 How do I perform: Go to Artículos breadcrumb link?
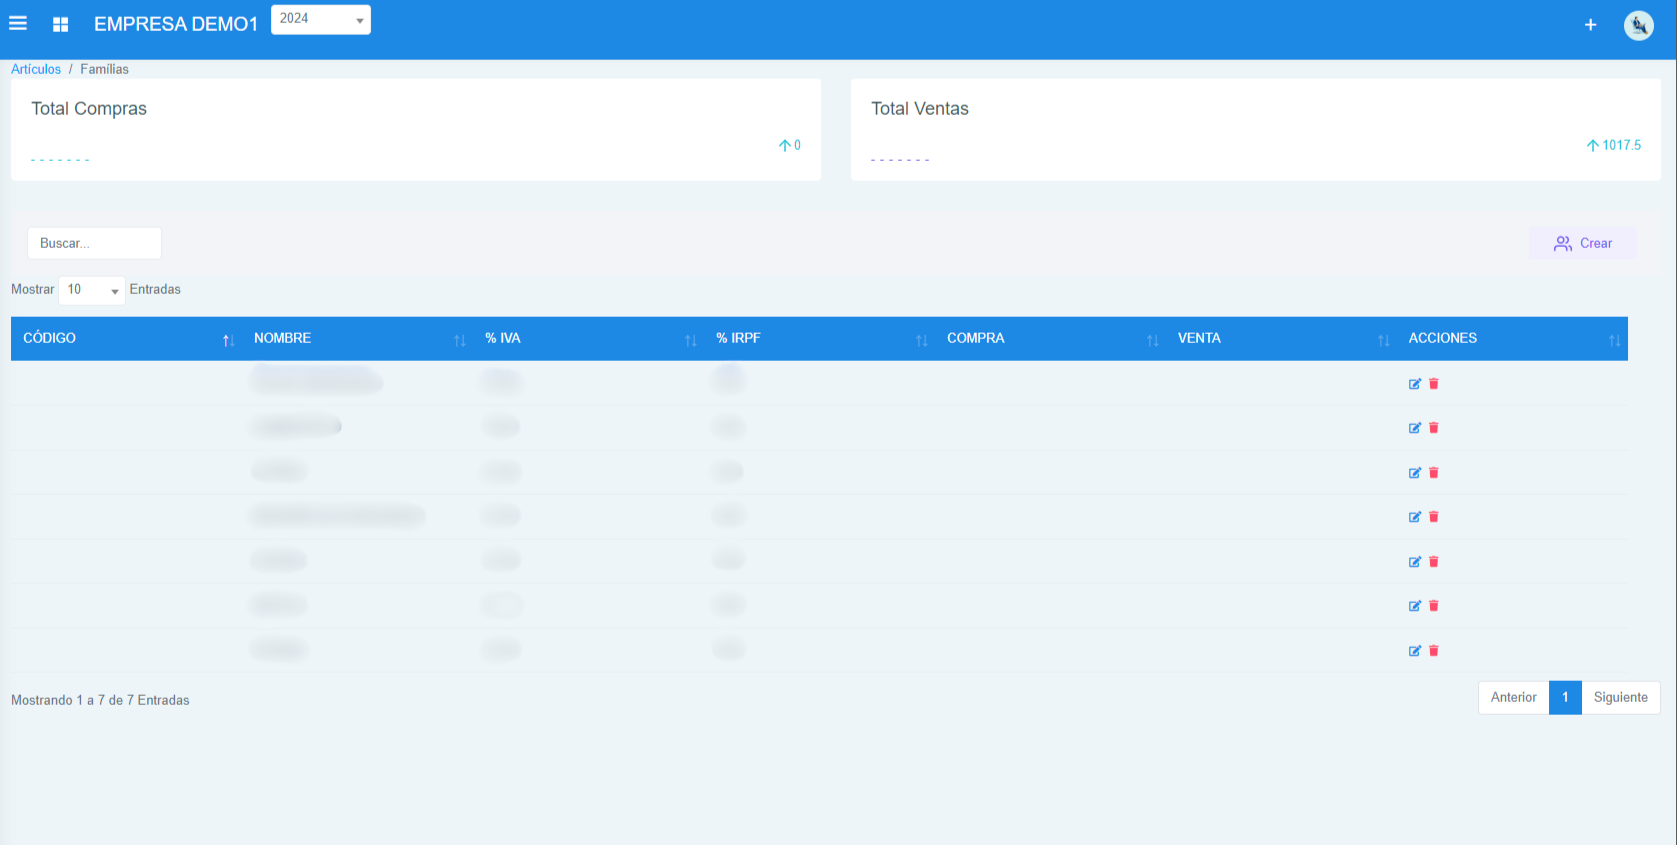pyautogui.click(x=36, y=69)
